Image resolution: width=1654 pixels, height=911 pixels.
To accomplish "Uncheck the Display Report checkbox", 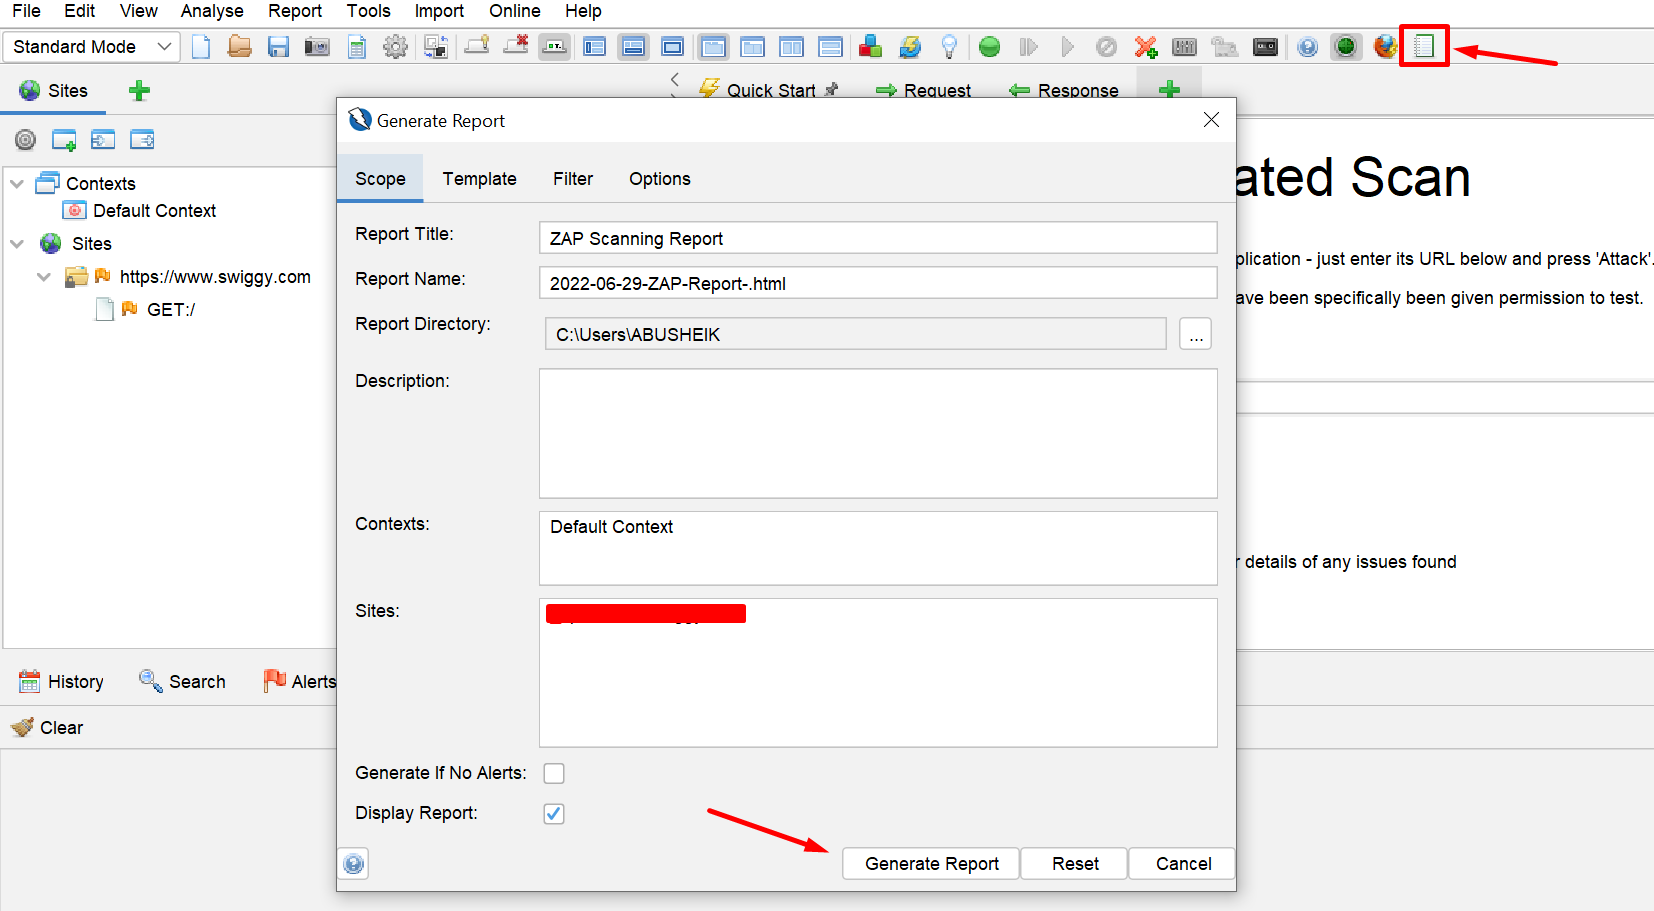I will (554, 814).
